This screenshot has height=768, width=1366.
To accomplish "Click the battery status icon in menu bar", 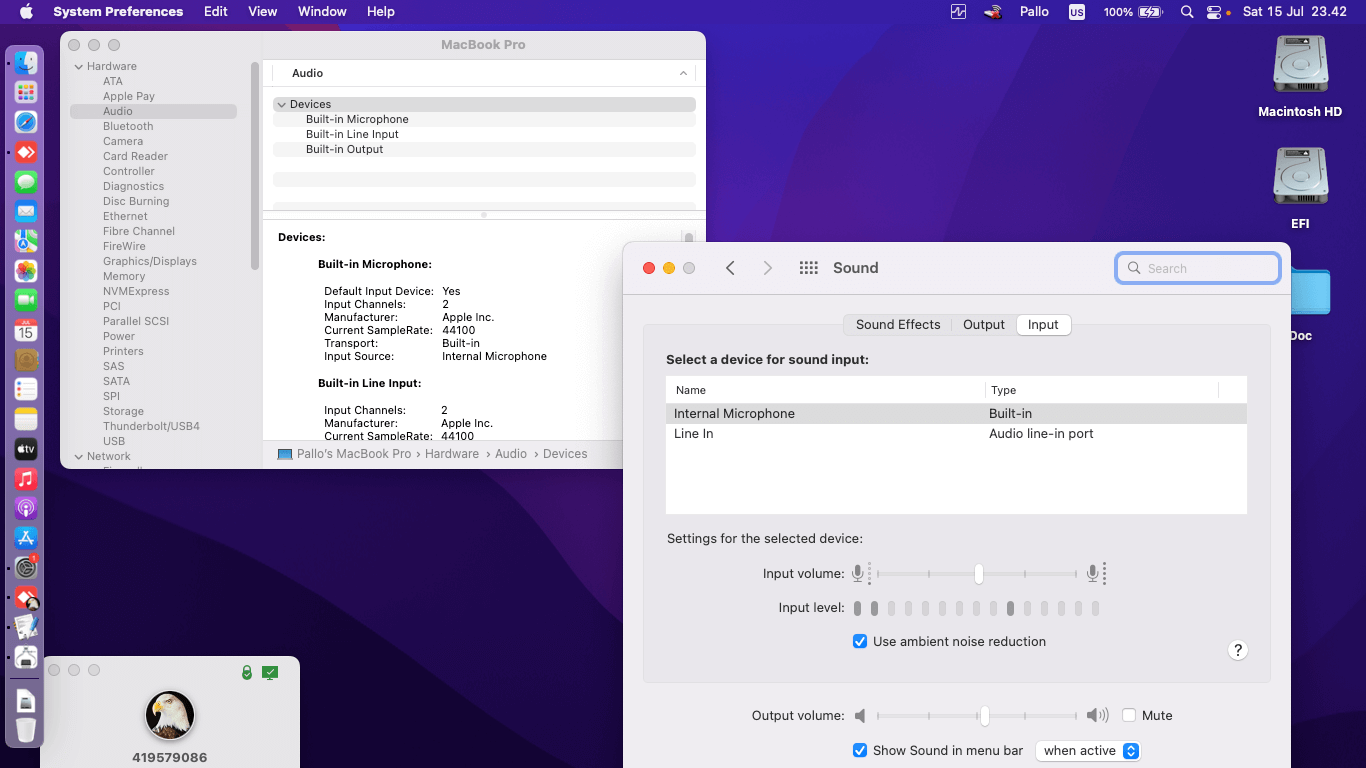I will click(x=1151, y=12).
